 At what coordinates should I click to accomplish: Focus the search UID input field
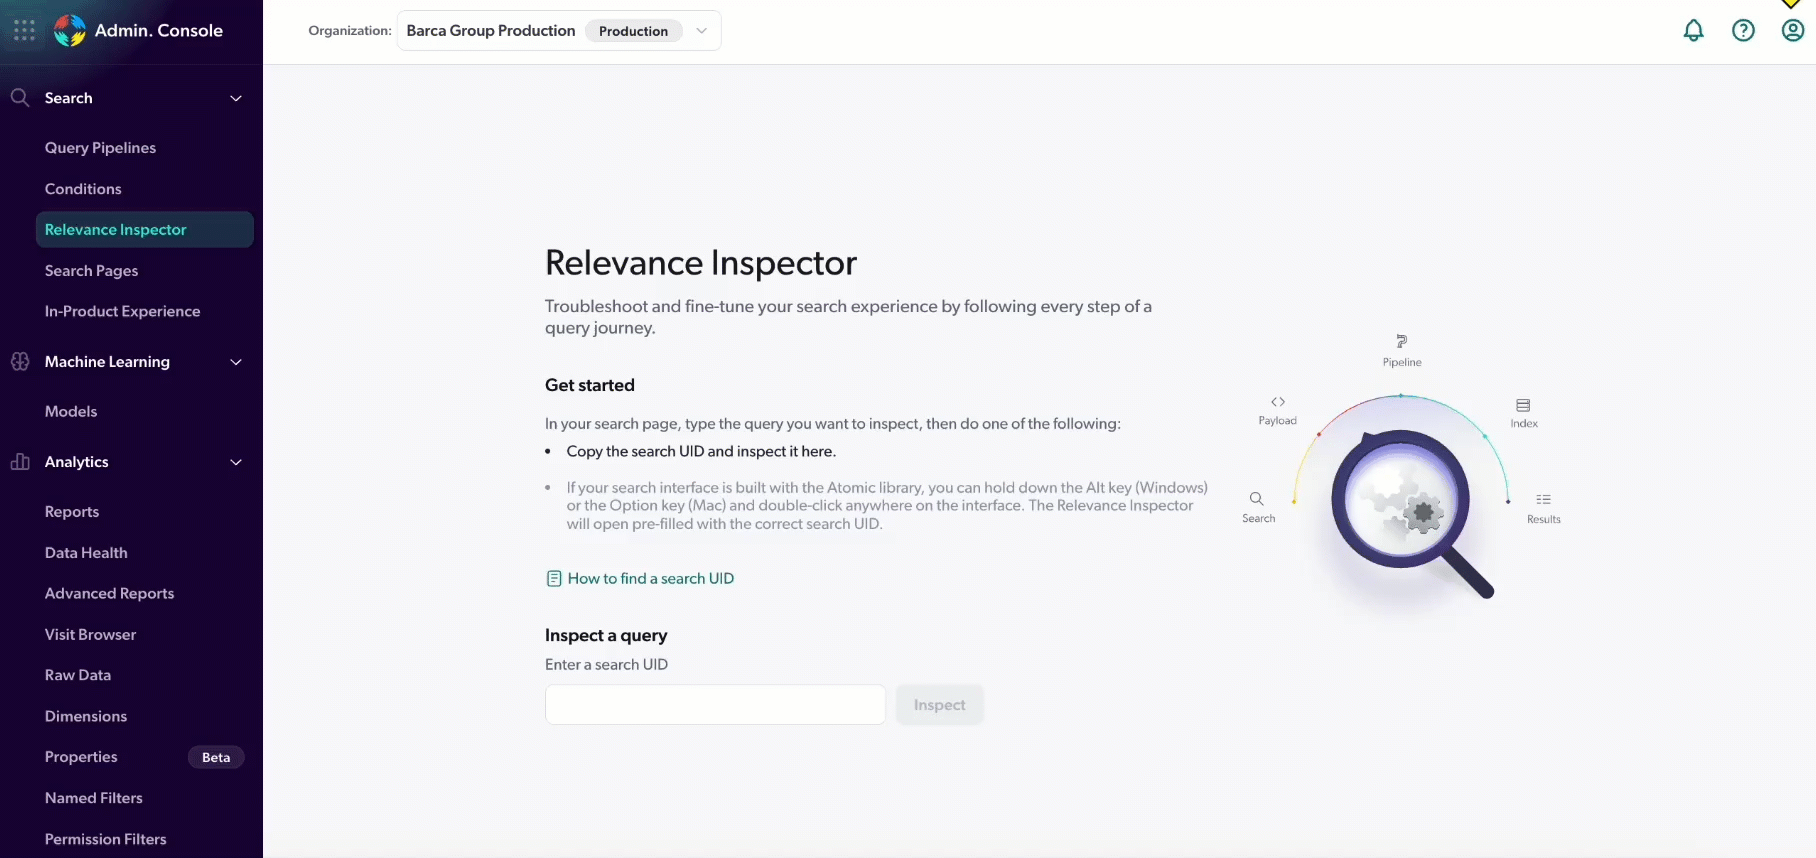pyautogui.click(x=715, y=705)
